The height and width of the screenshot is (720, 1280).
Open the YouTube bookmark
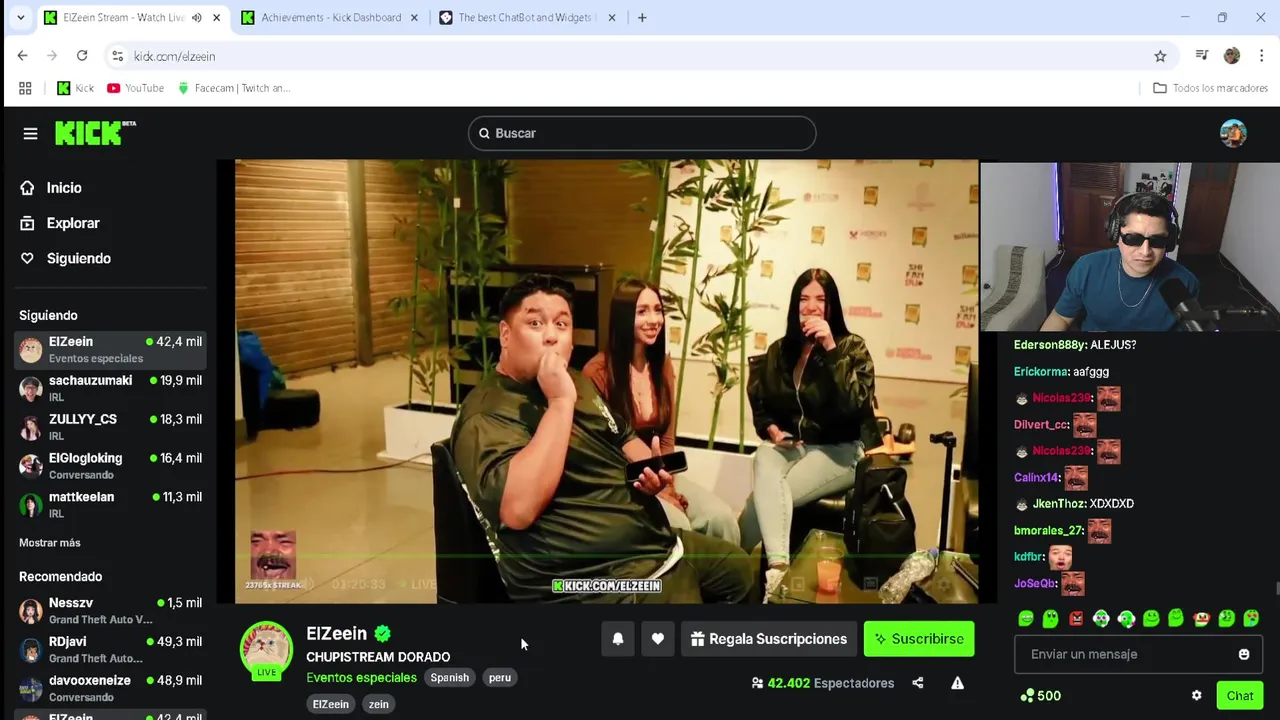coord(135,88)
